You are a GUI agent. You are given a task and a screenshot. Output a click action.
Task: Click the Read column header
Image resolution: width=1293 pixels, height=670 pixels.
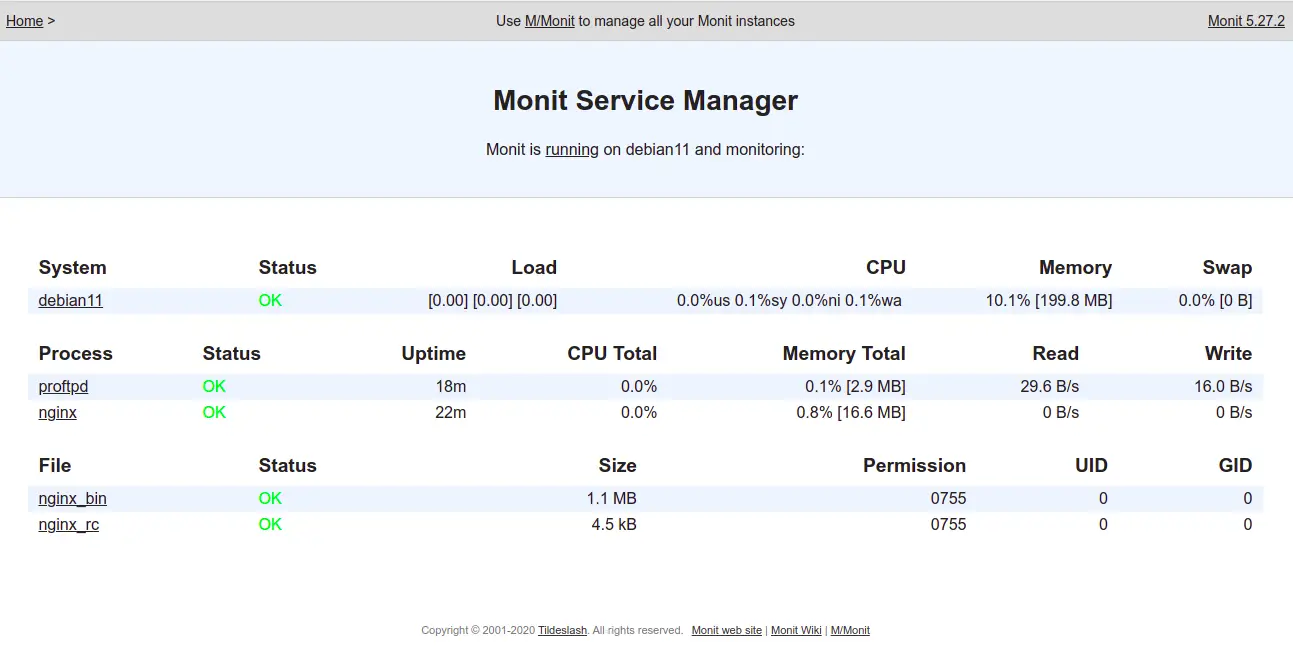click(x=1056, y=353)
